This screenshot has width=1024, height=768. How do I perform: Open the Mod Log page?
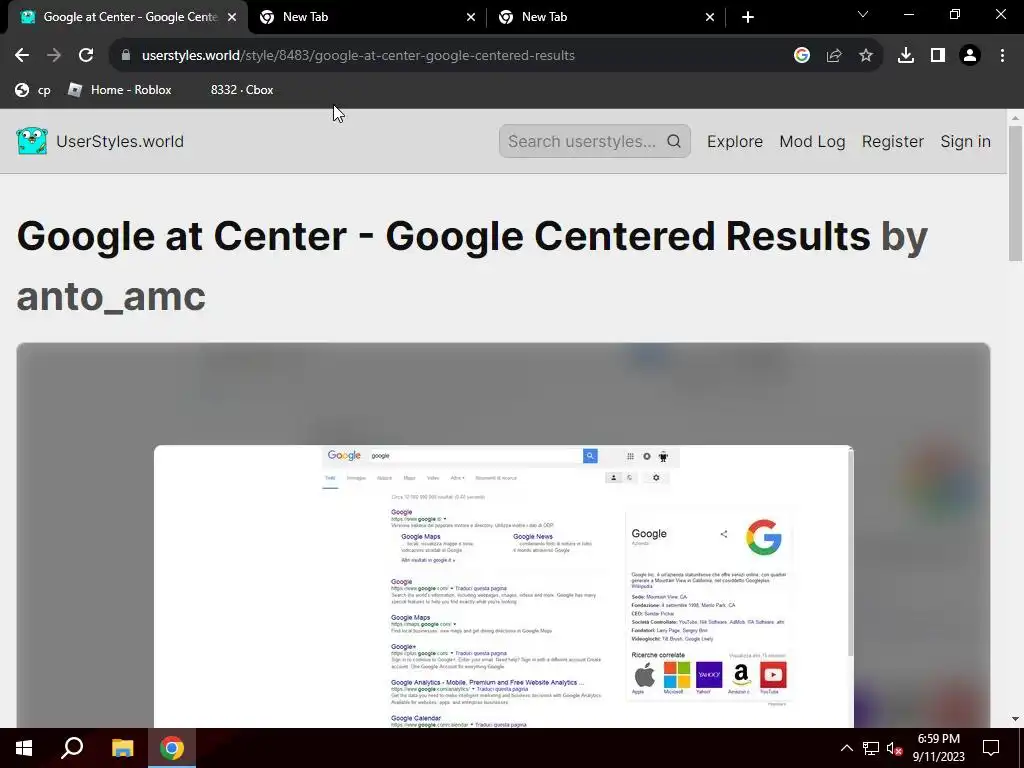point(812,141)
